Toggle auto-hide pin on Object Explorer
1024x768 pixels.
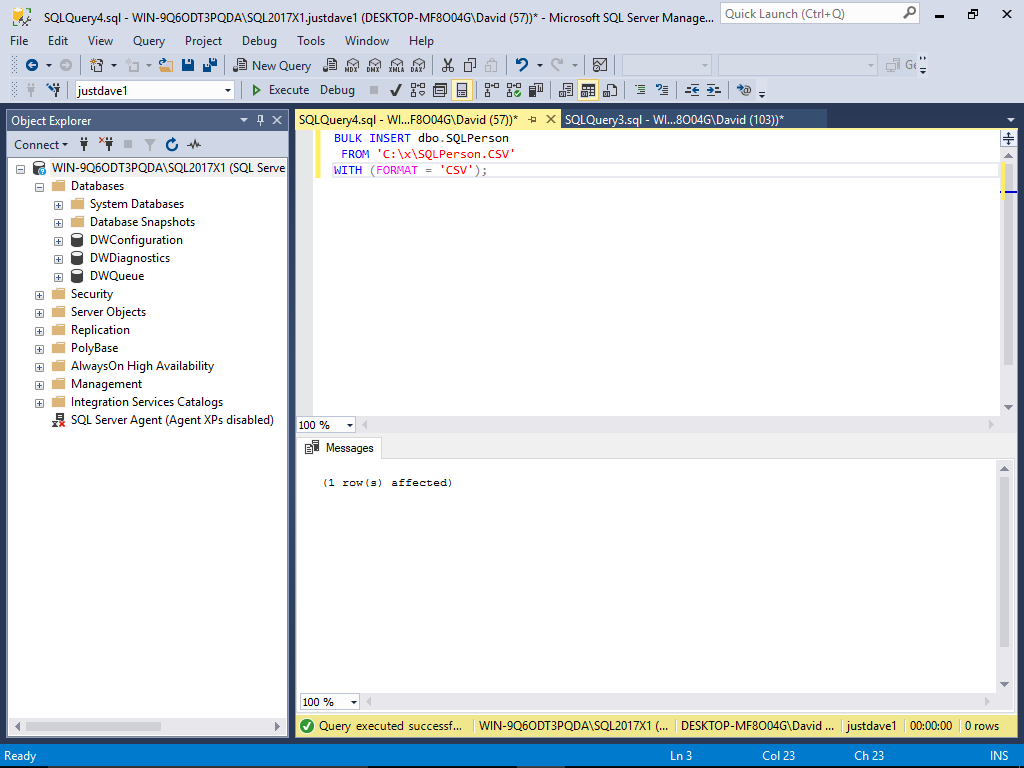pyautogui.click(x=261, y=120)
